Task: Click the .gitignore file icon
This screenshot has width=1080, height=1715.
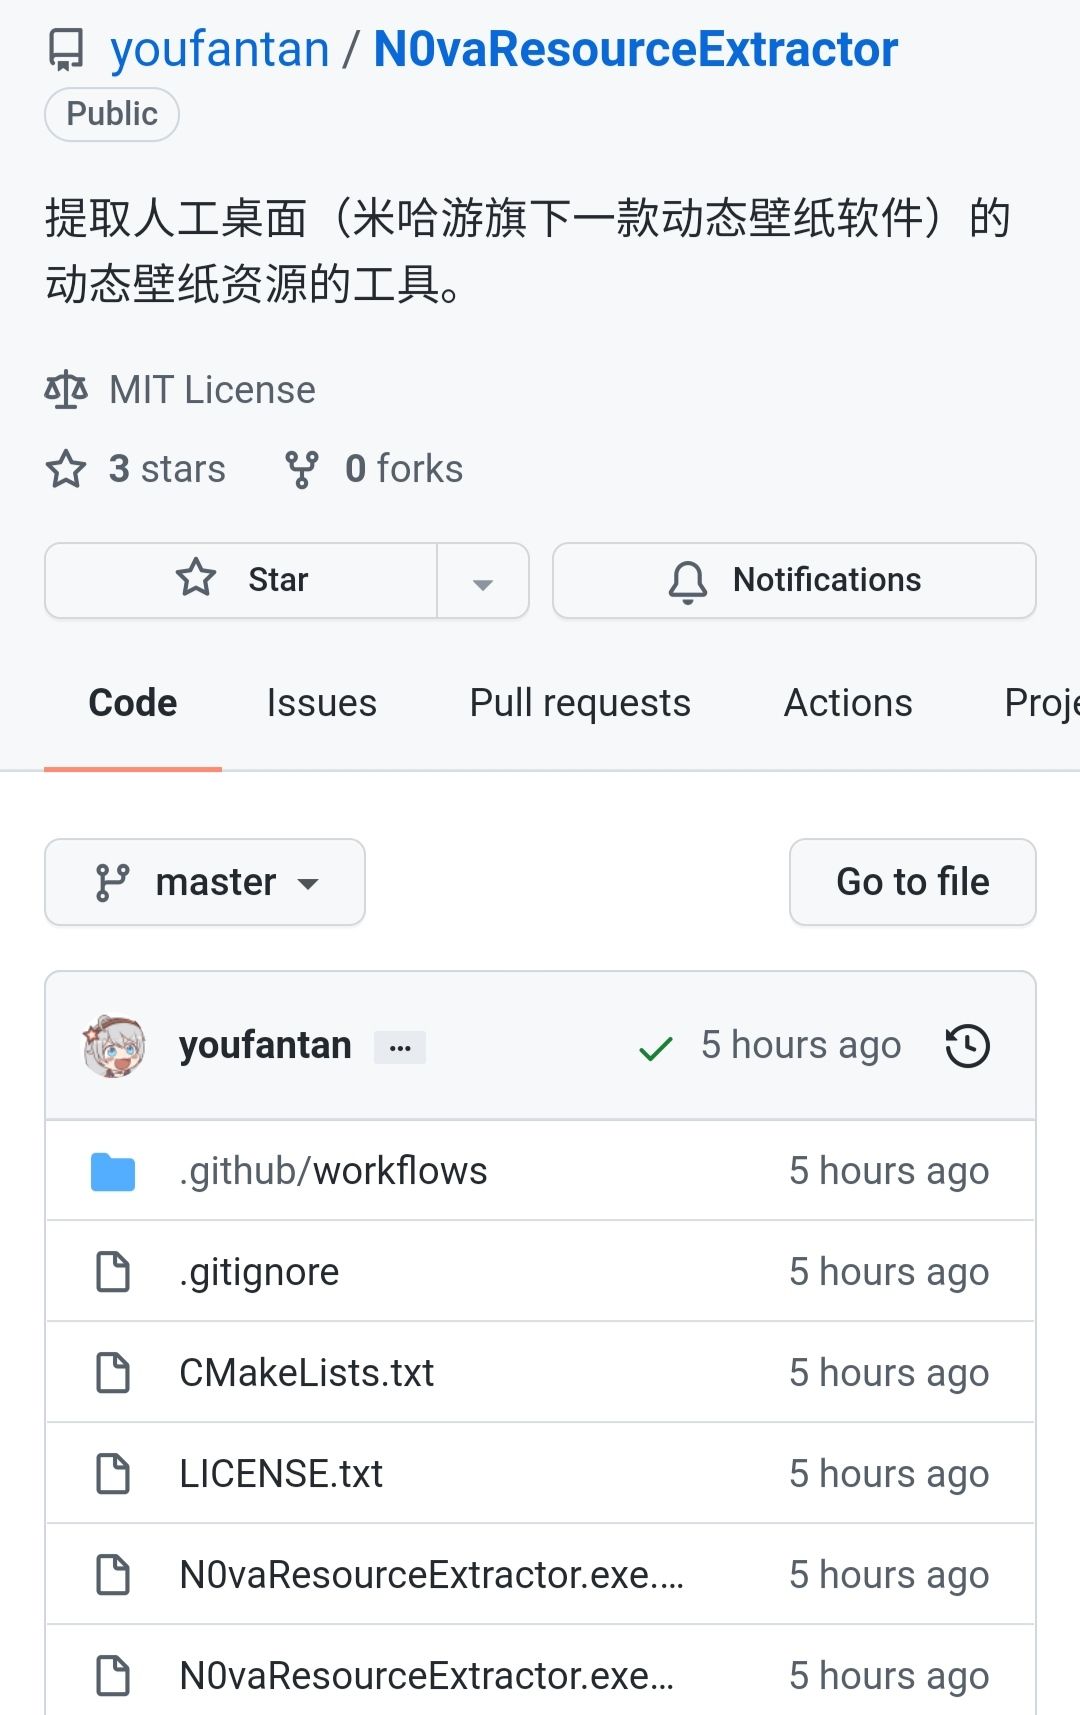Action: (113, 1272)
